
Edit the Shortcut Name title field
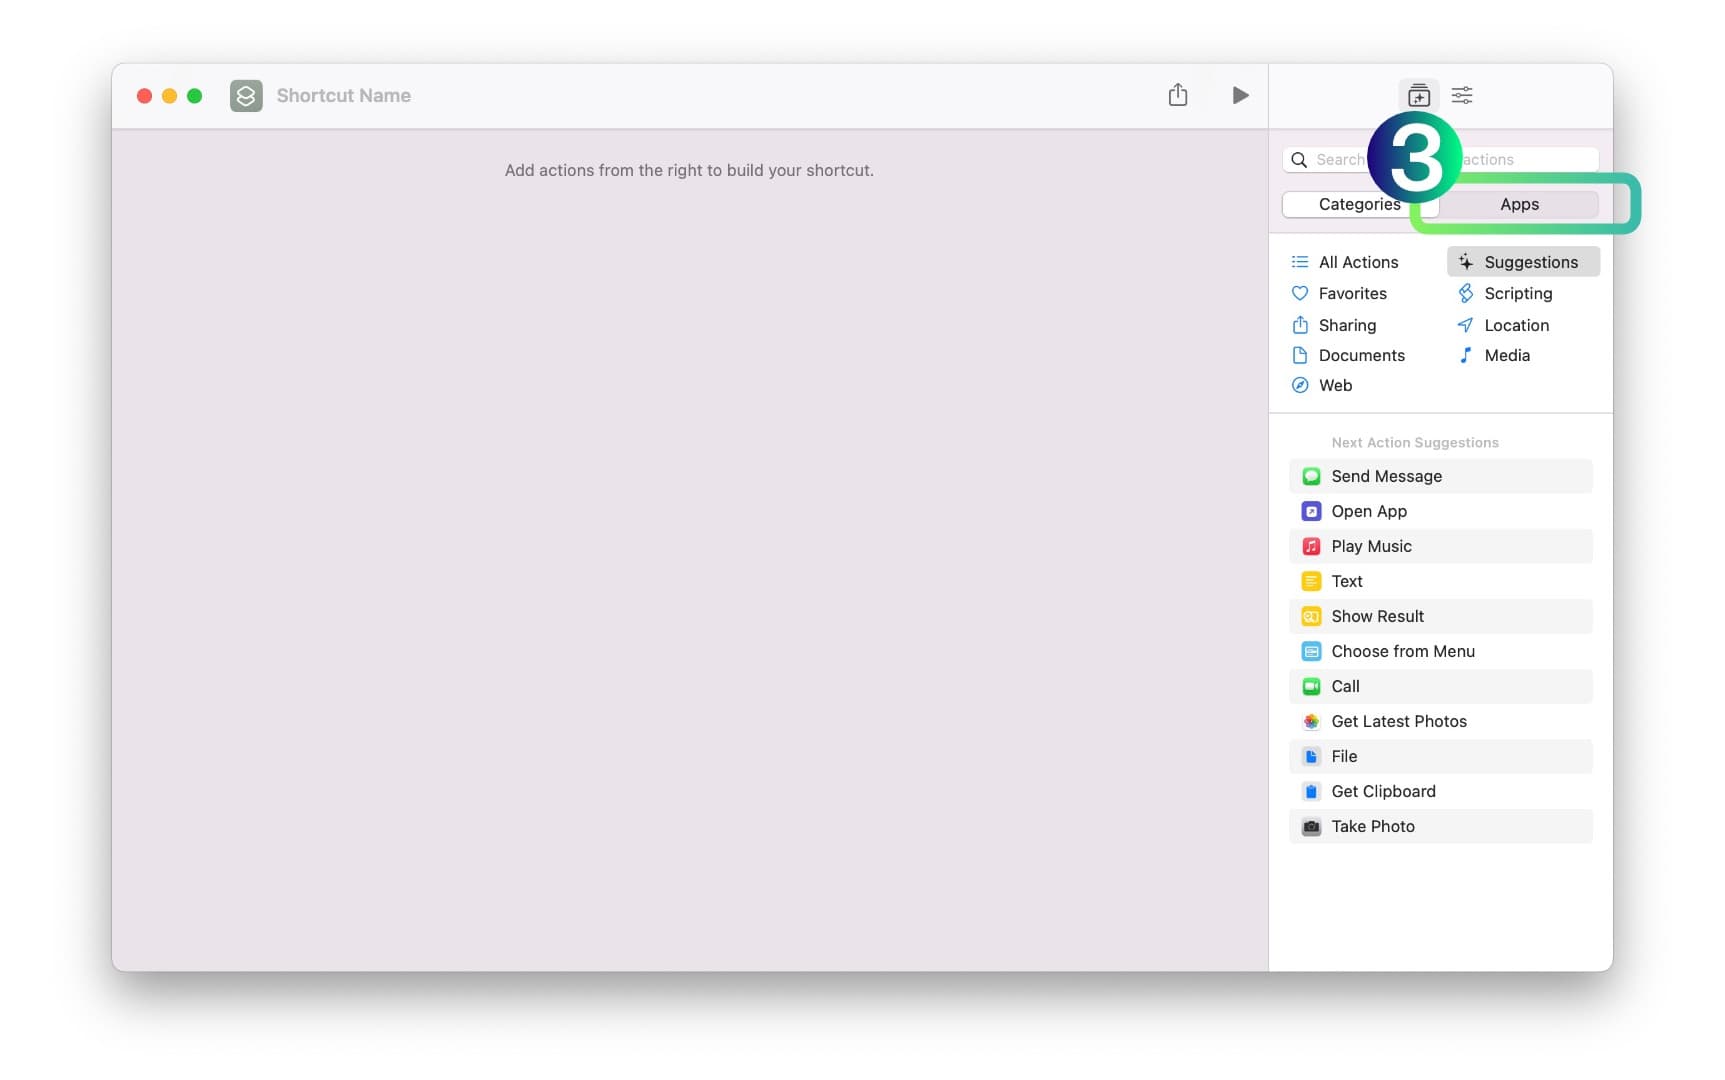click(x=343, y=96)
